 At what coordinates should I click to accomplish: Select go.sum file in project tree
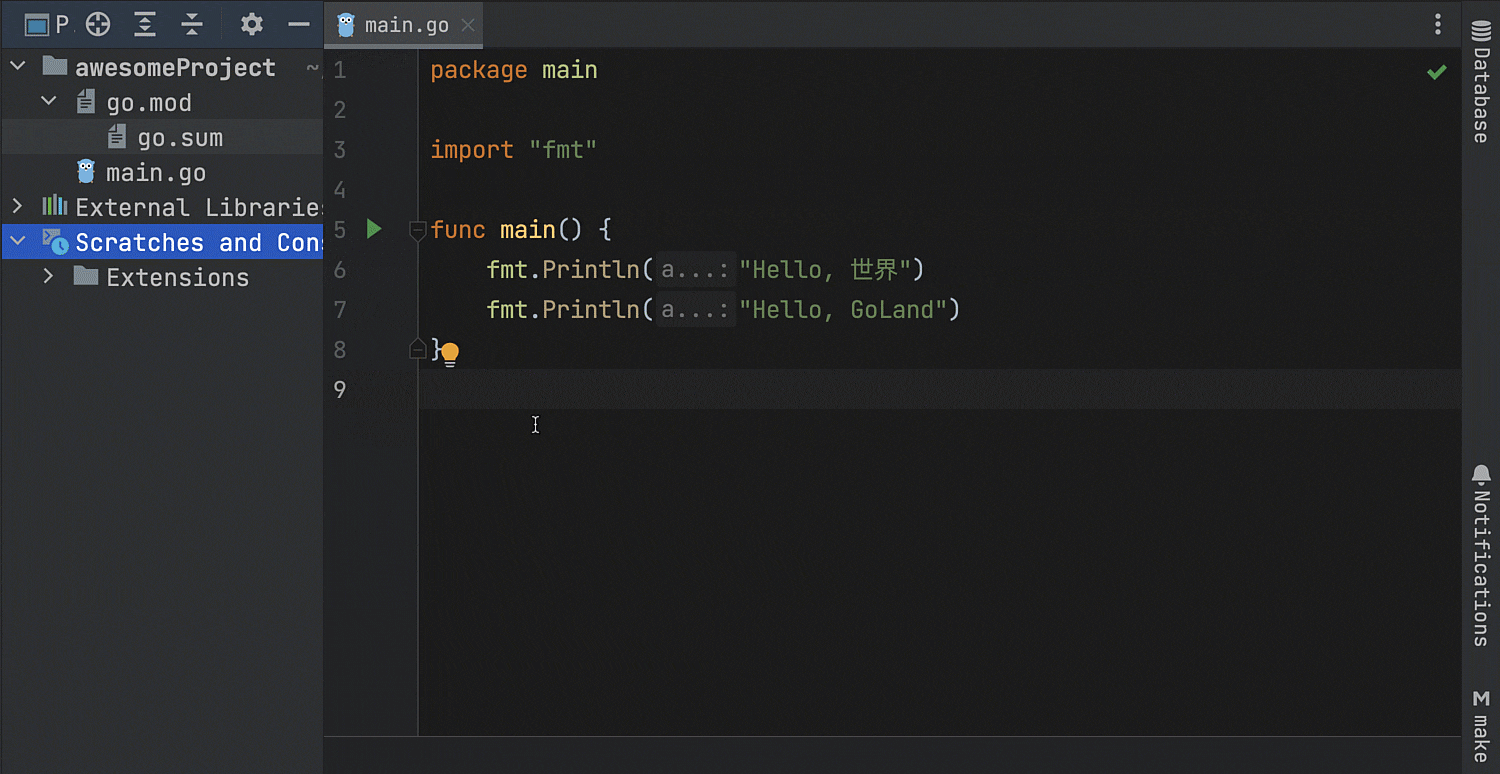click(180, 138)
